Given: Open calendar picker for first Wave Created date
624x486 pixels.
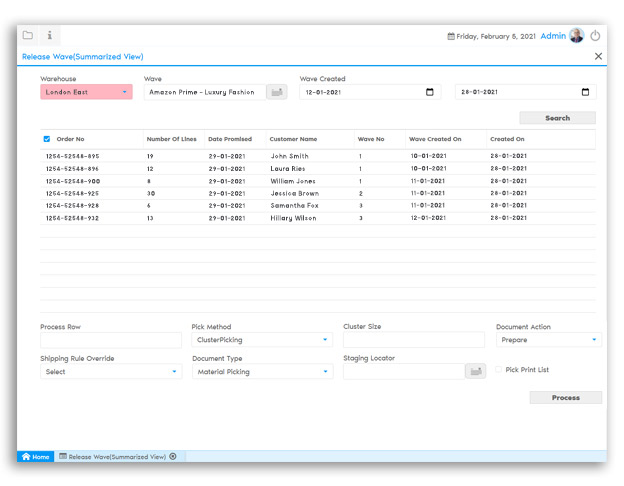Looking at the screenshot, I should coord(430,92).
